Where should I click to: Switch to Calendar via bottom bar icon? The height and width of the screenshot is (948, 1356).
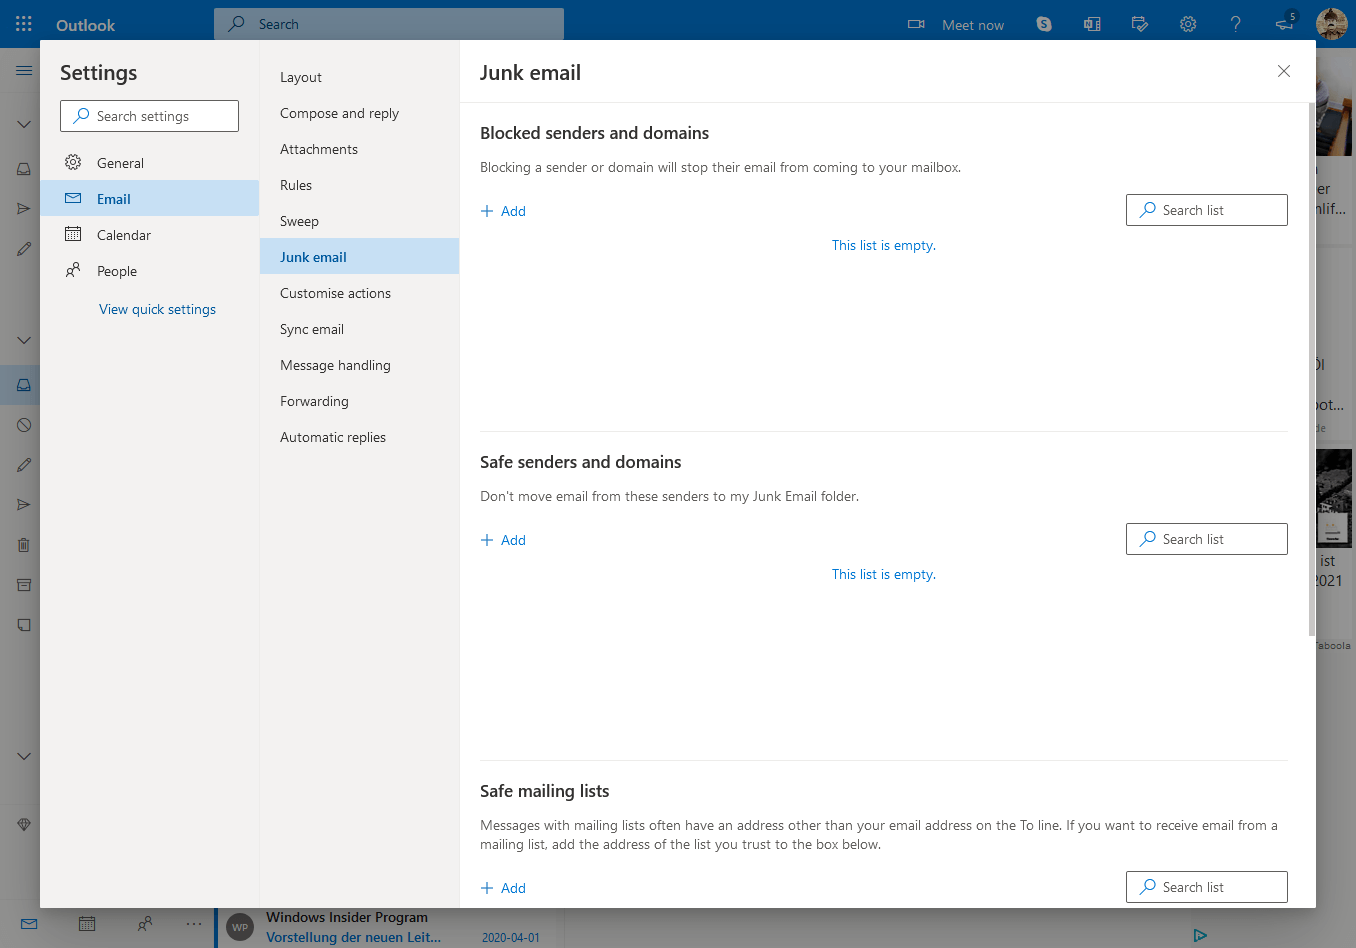pyautogui.click(x=87, y=924)
